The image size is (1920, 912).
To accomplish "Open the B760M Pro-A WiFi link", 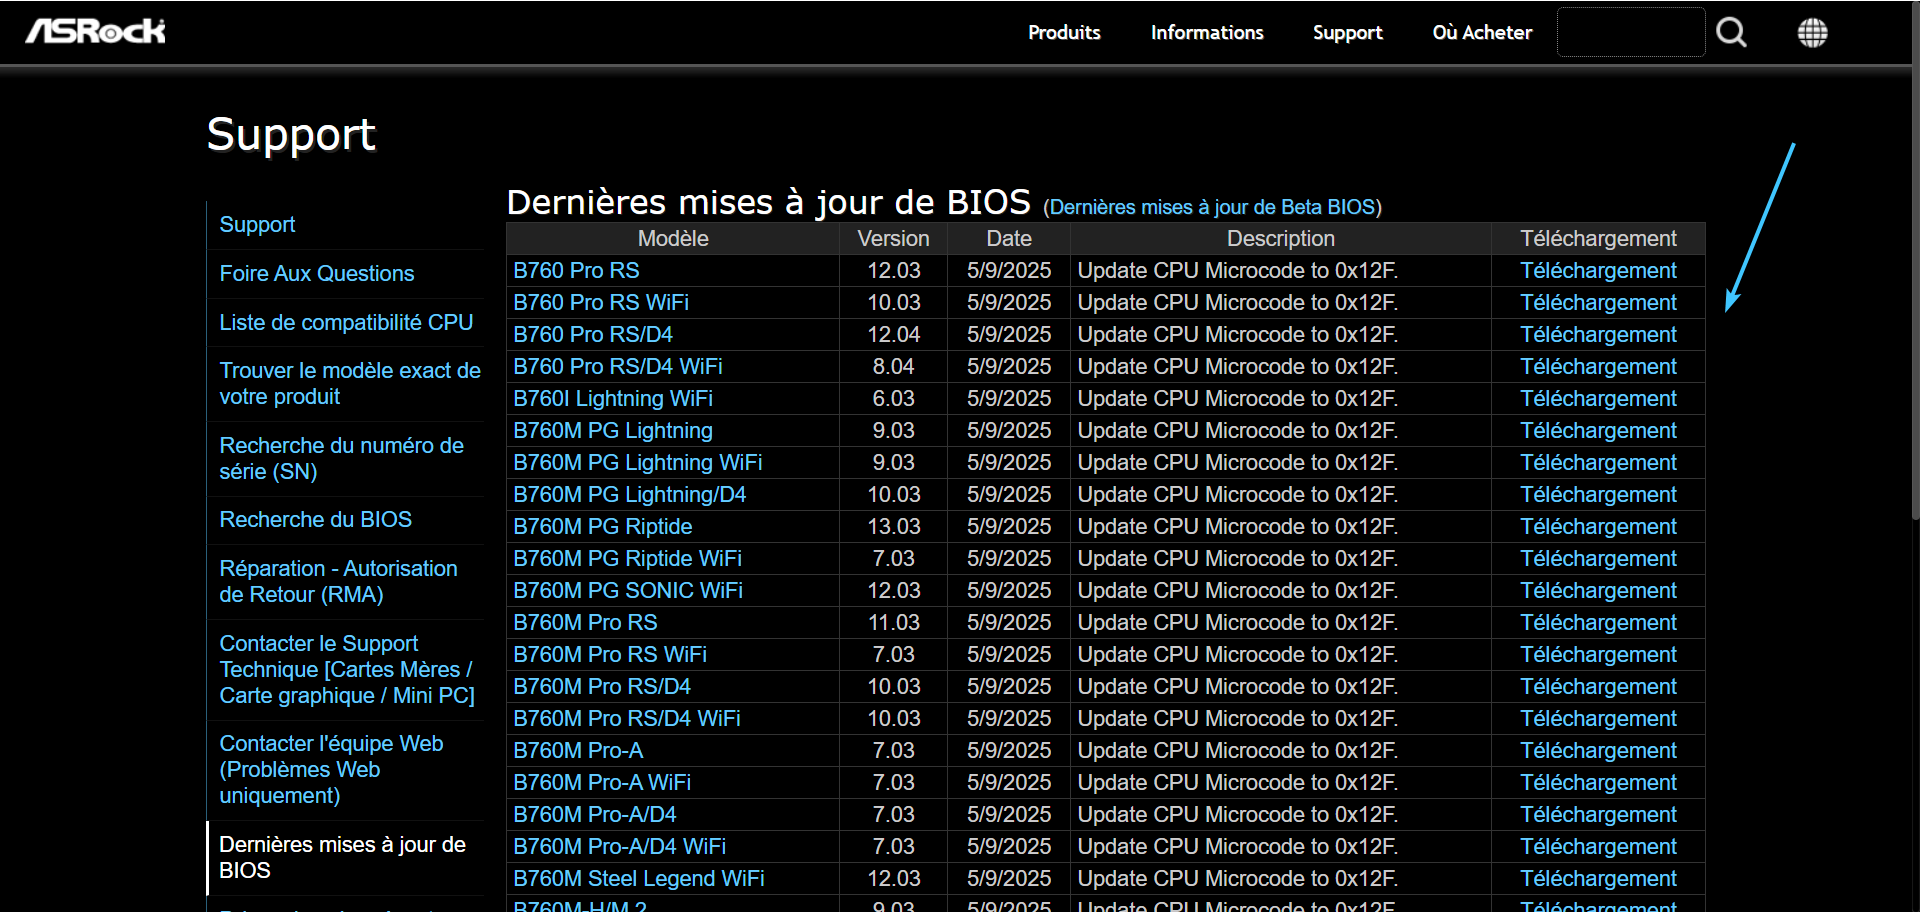I will [x=602, y=783].
